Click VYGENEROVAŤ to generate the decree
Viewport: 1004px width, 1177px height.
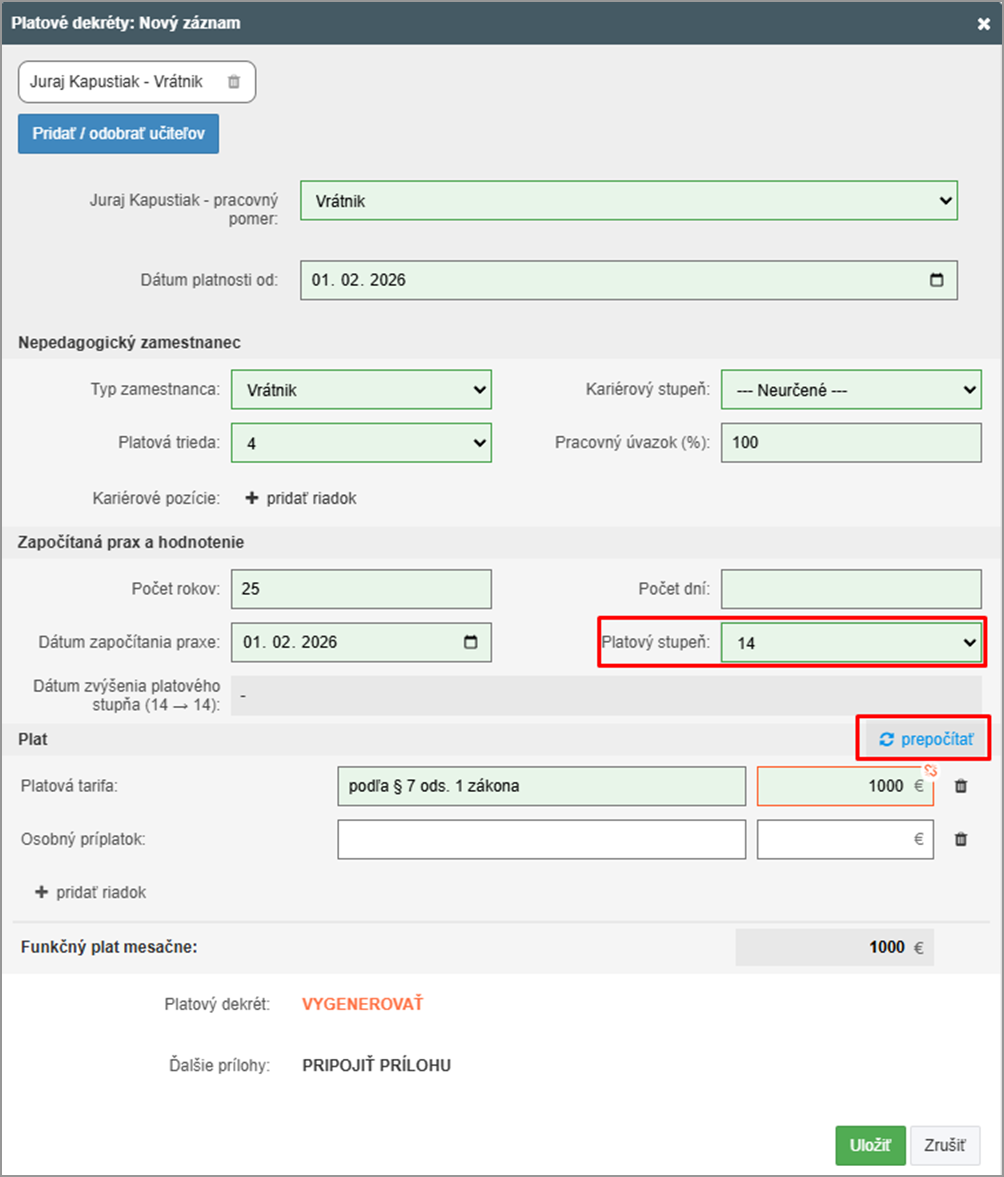[362, 1005]
